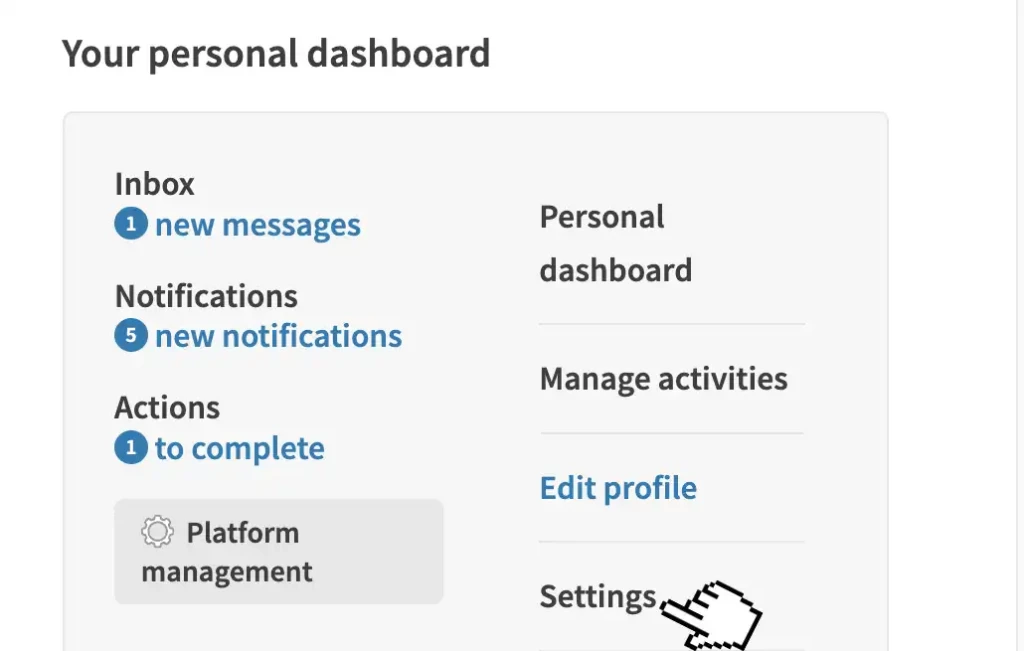Click the divider line below Manage activities

tap(671, 433)
